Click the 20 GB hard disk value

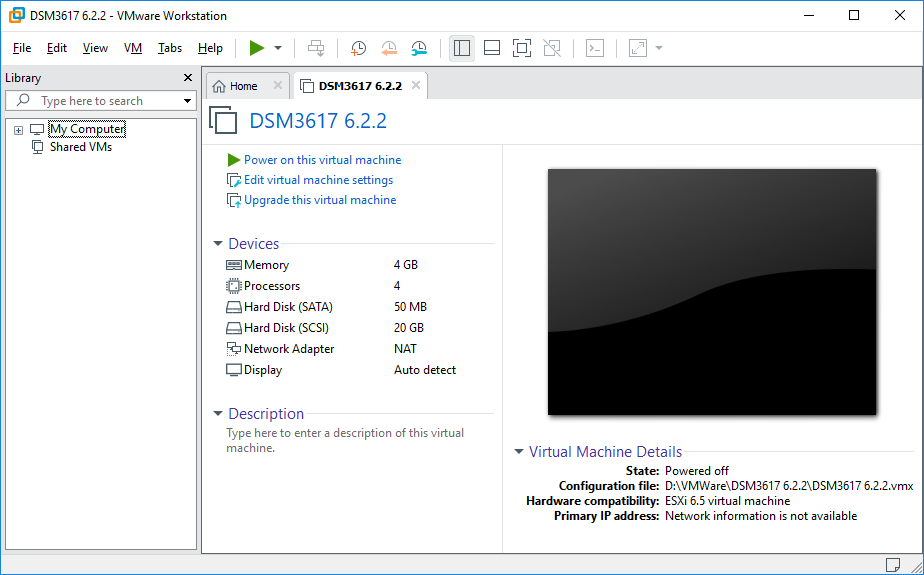409,328
